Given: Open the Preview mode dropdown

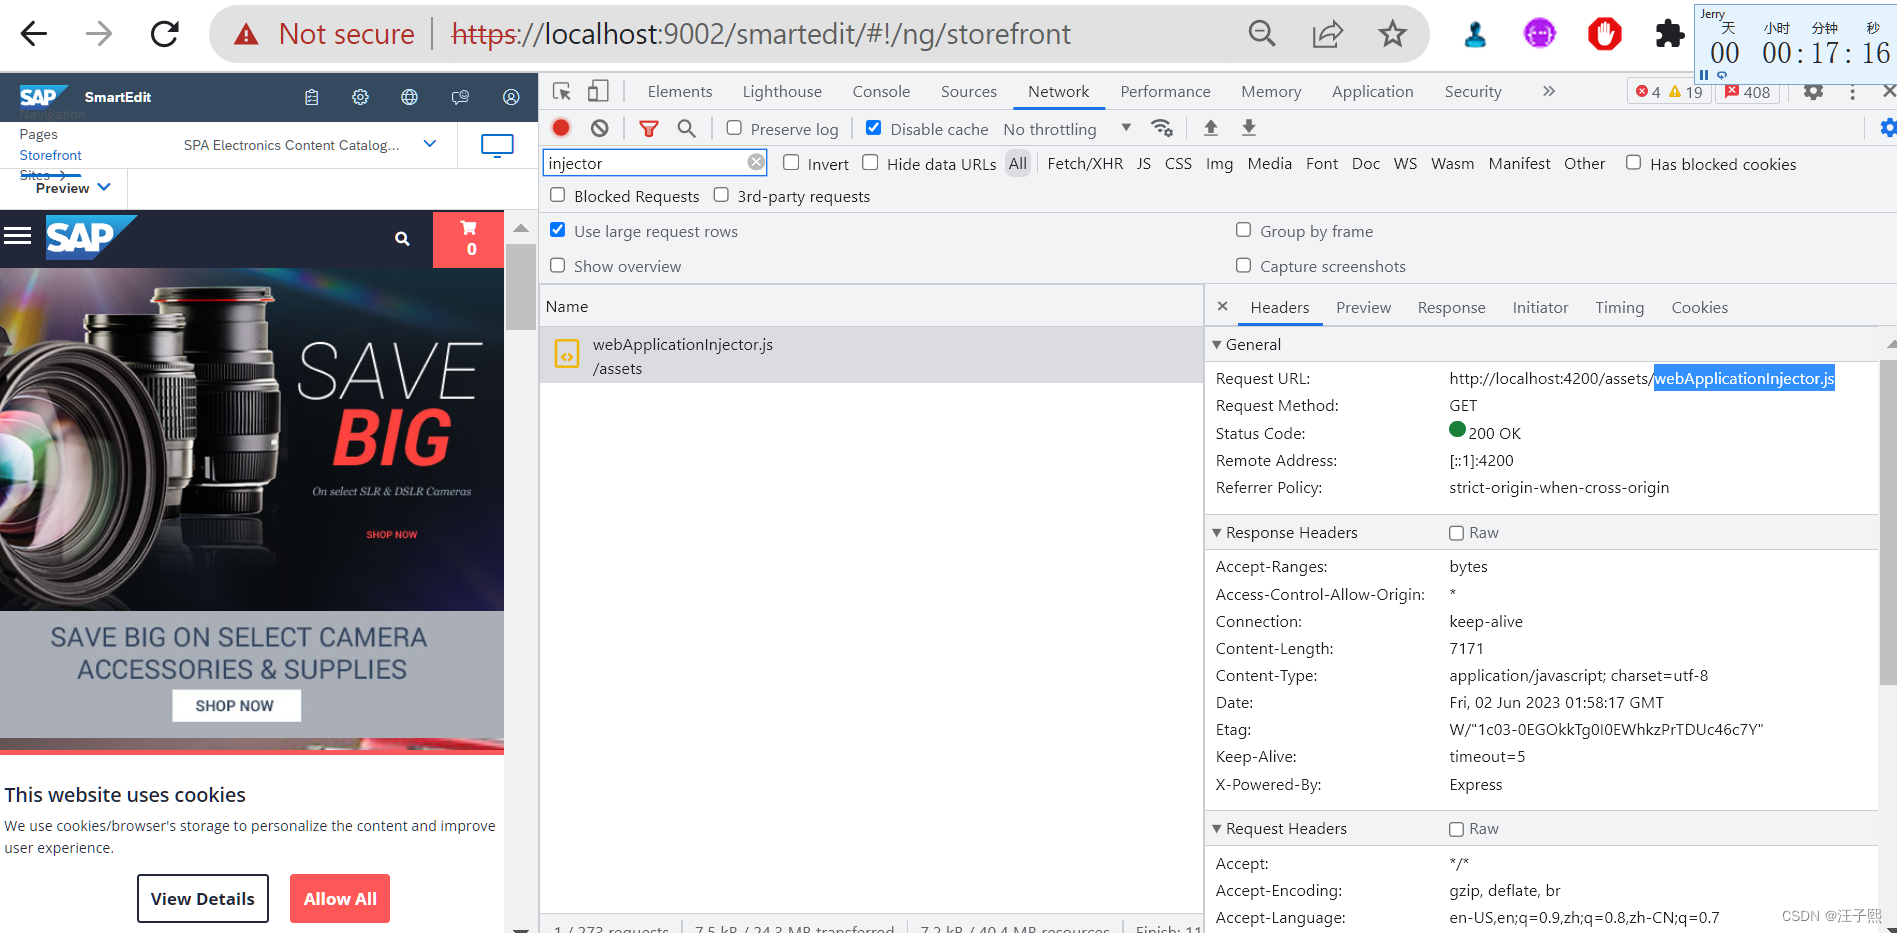Looking at the screenshot, I should tap(73, 188).
